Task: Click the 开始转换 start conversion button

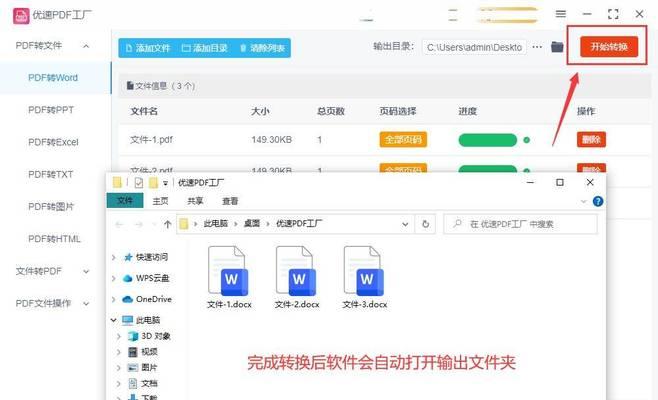Action: point(609,47)
